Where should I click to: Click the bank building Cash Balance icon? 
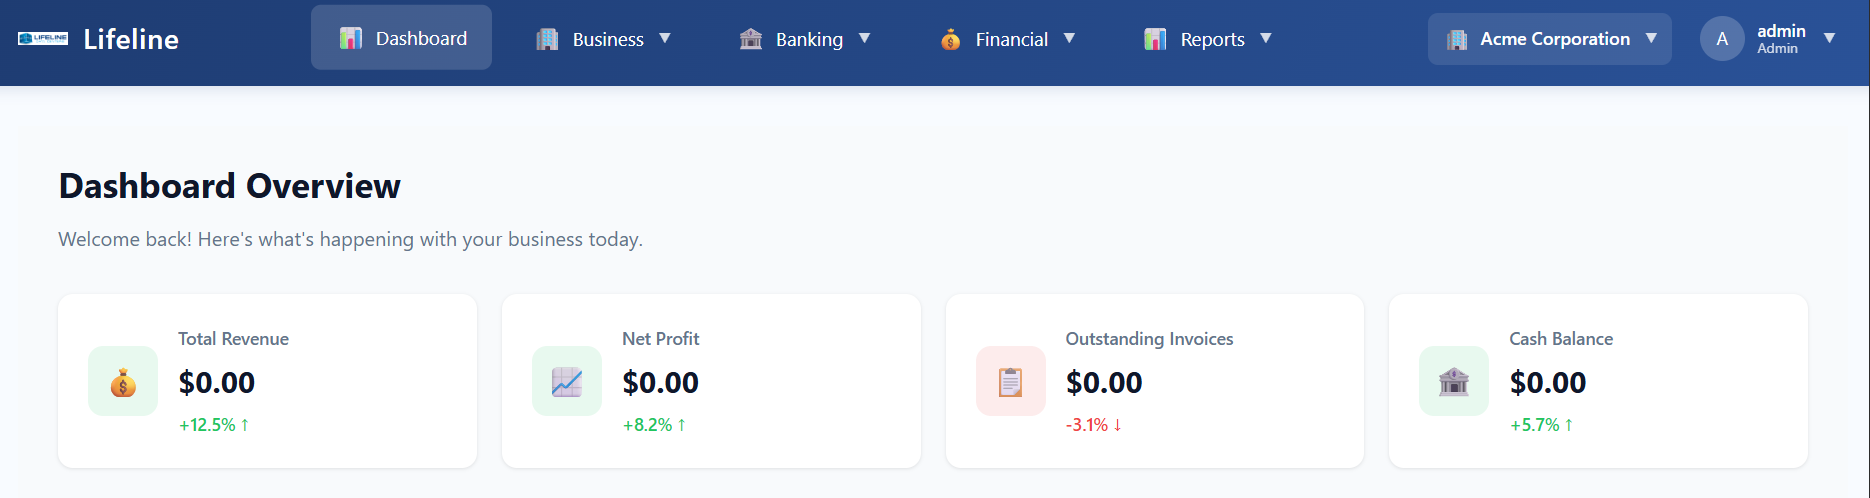click(x=1454, y=381)
